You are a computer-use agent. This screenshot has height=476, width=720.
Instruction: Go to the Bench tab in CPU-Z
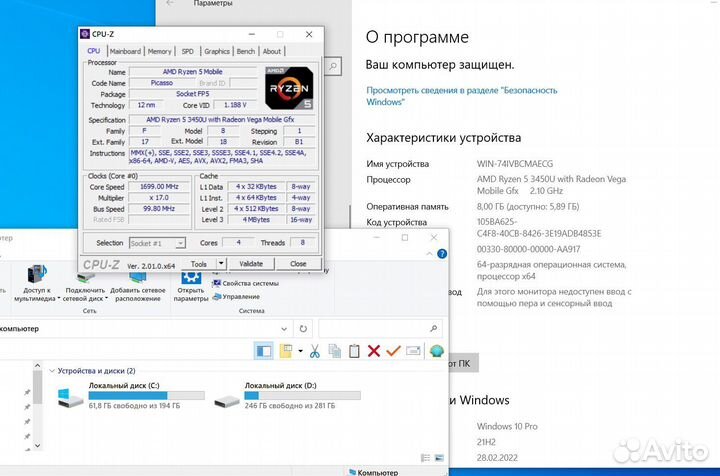click(x=246, y=51)
